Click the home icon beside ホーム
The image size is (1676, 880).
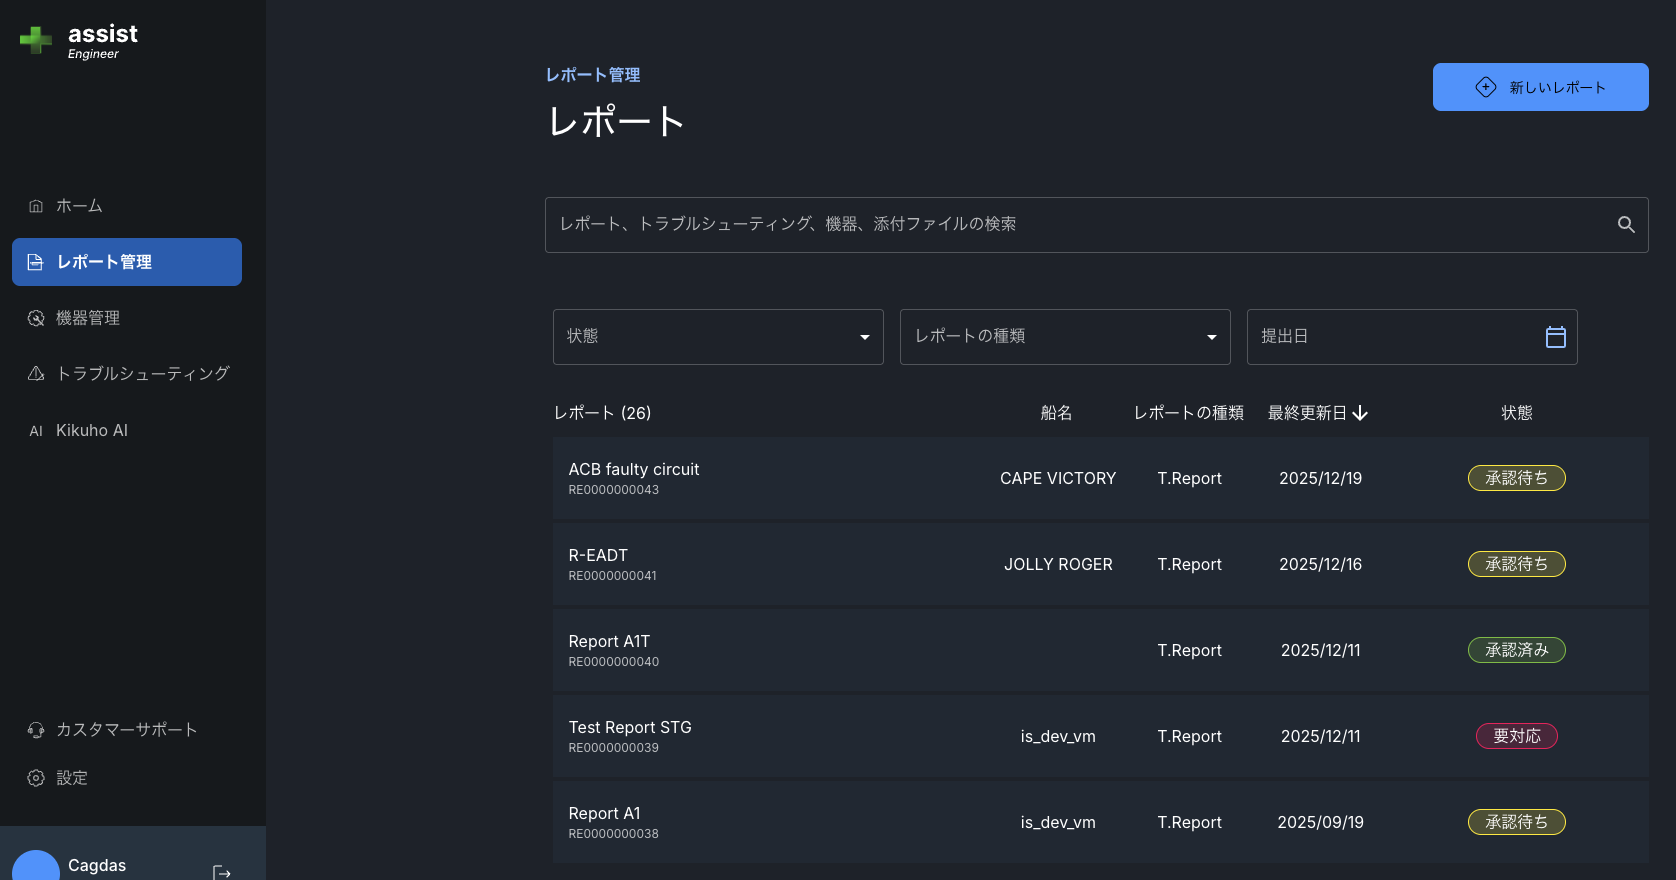point(36,206)
